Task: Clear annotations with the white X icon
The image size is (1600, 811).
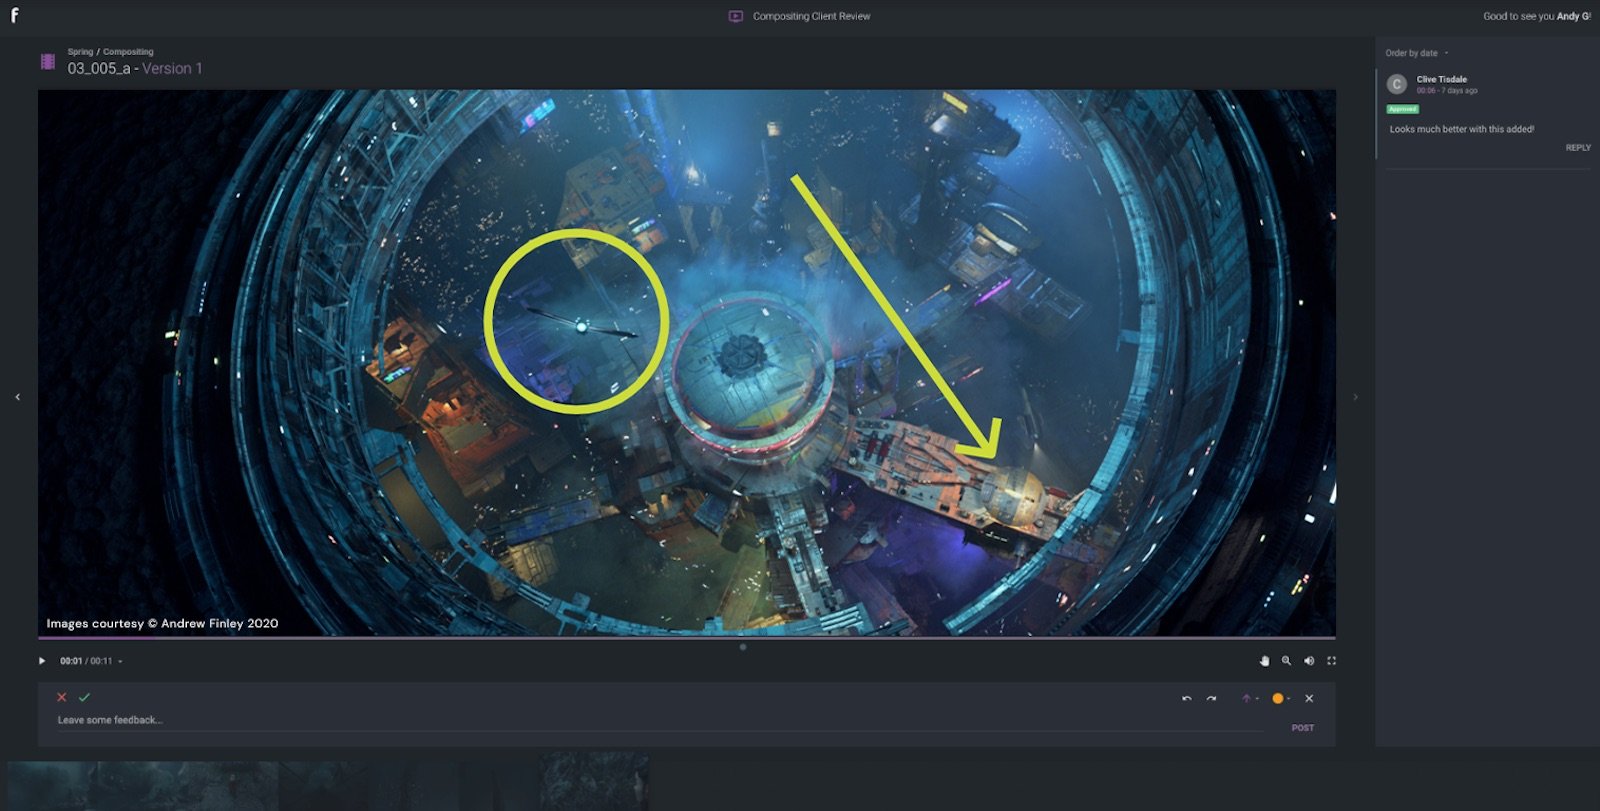Action: pyautogui.click(x=1309, y=699)
